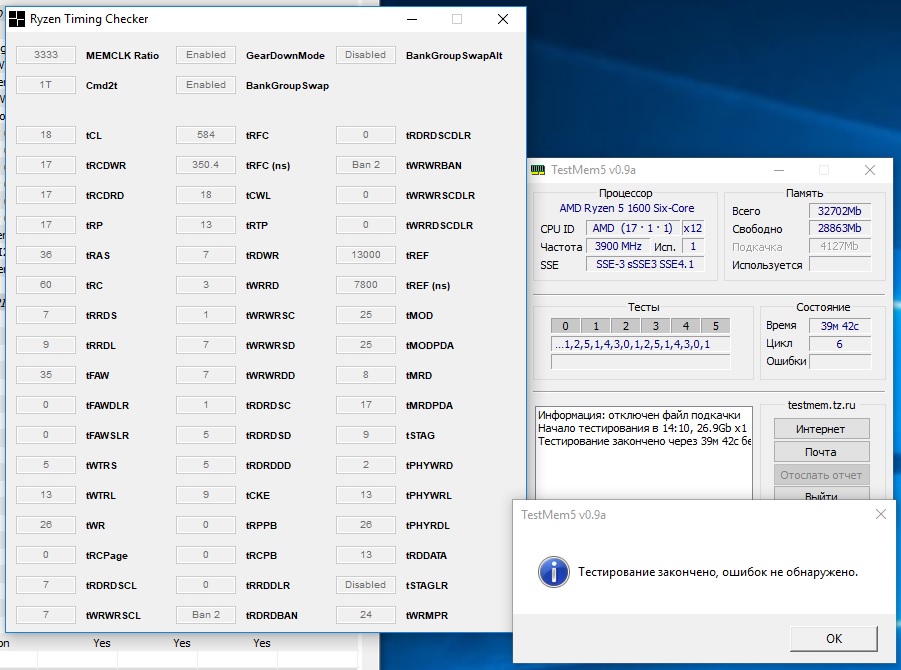Click the Отослать отчет button
The height and width of the screenshot is (670, 901).
(821, 475)
